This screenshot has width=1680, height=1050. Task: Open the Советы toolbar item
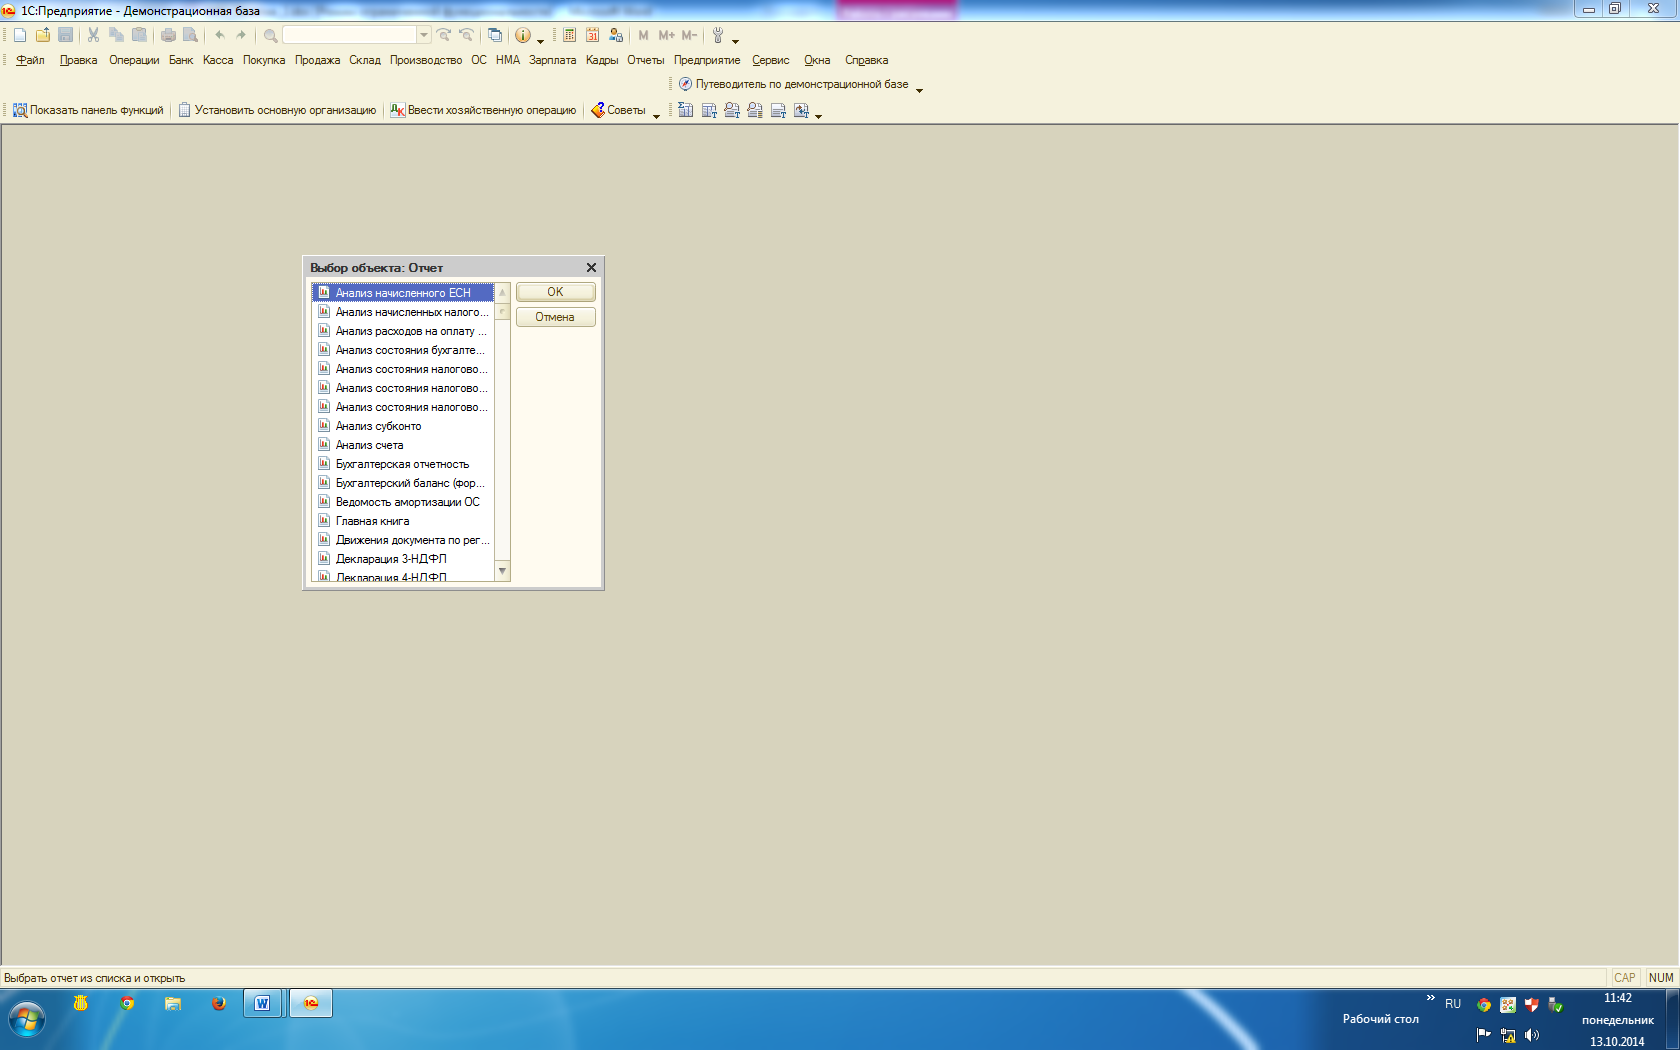618,110
